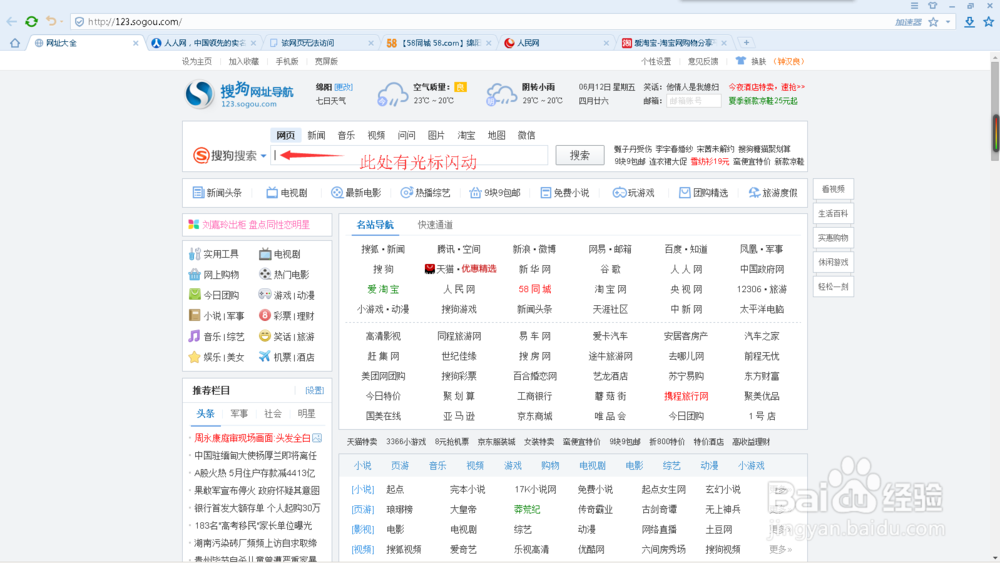Viewport: 1000px width, 563px height.
Task: Click the 生活百科 side button
Action: click(x=833, y=214)
